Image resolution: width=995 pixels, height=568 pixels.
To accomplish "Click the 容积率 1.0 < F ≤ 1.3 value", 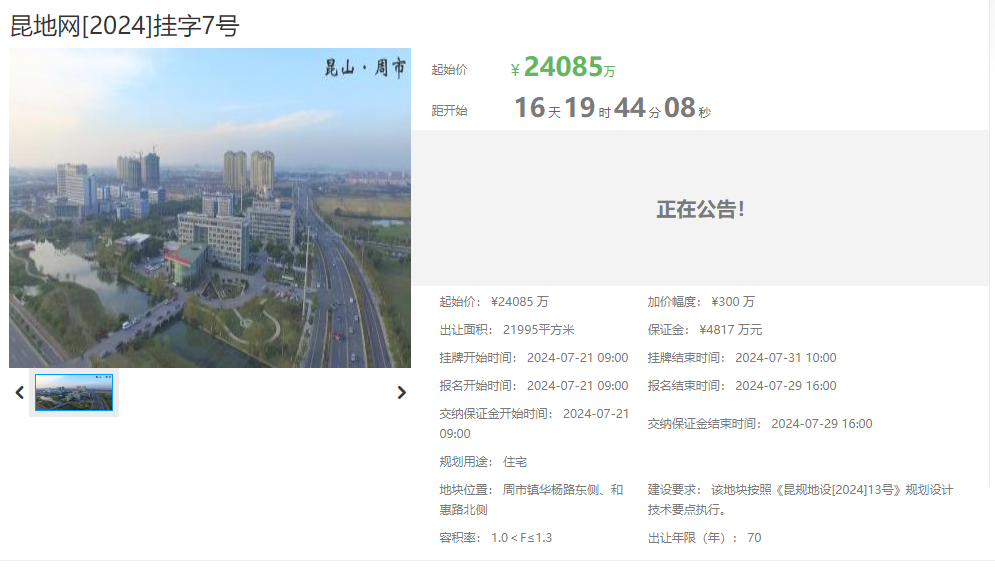I will point(521,538).
